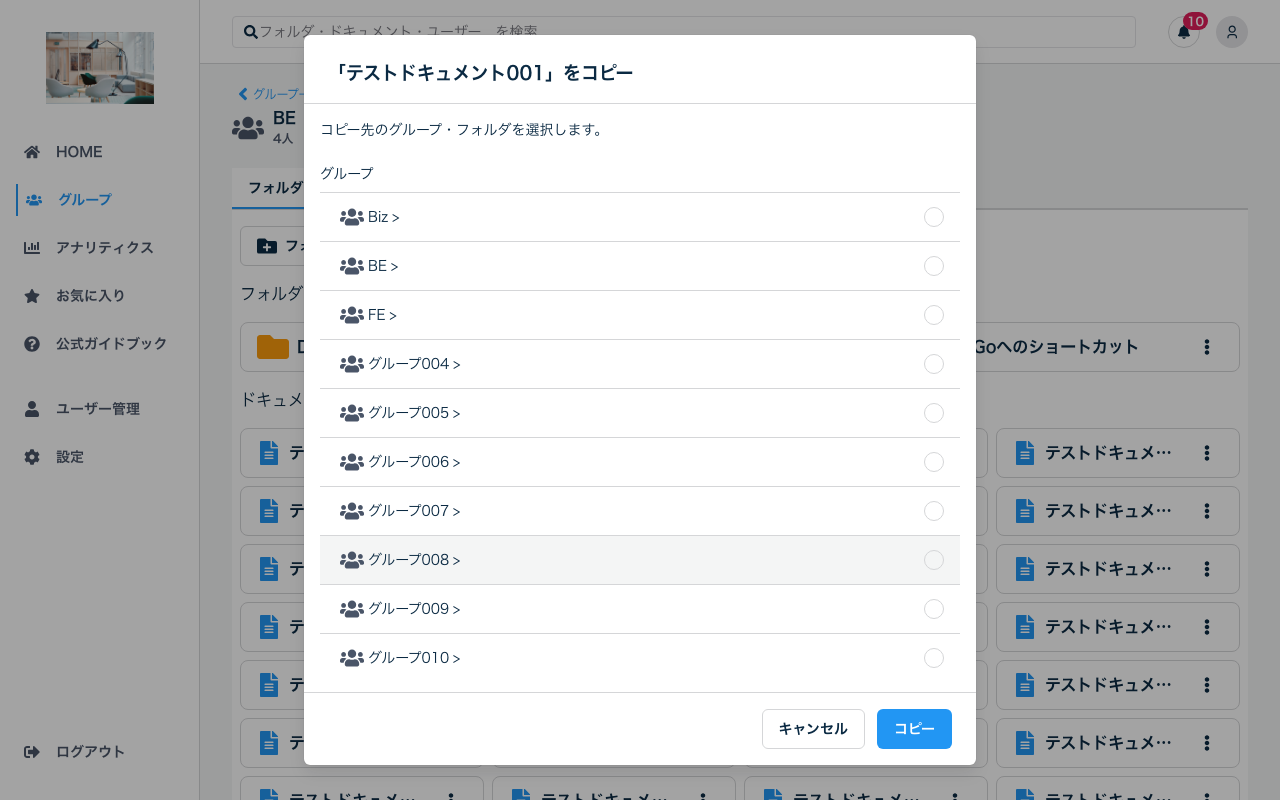1280x800 pixels.
Task: Expand the FE group to browse its folders
Action: [393, 315]
